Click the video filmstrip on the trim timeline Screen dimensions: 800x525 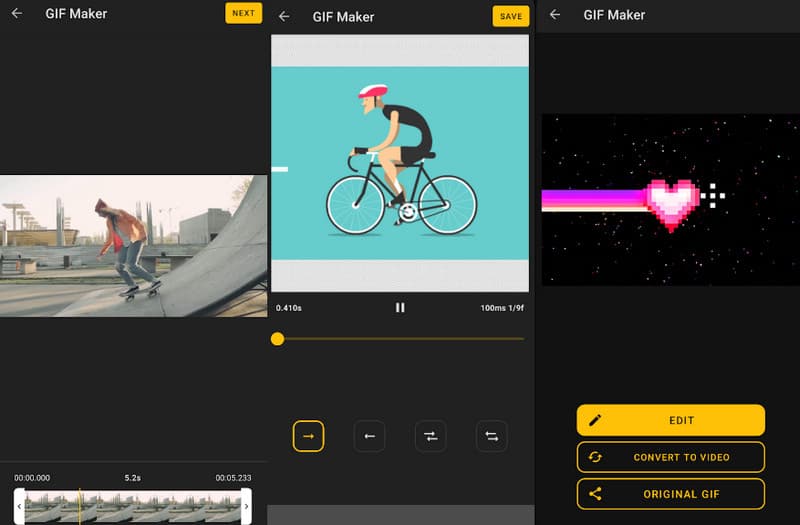[x=133, y=507]
